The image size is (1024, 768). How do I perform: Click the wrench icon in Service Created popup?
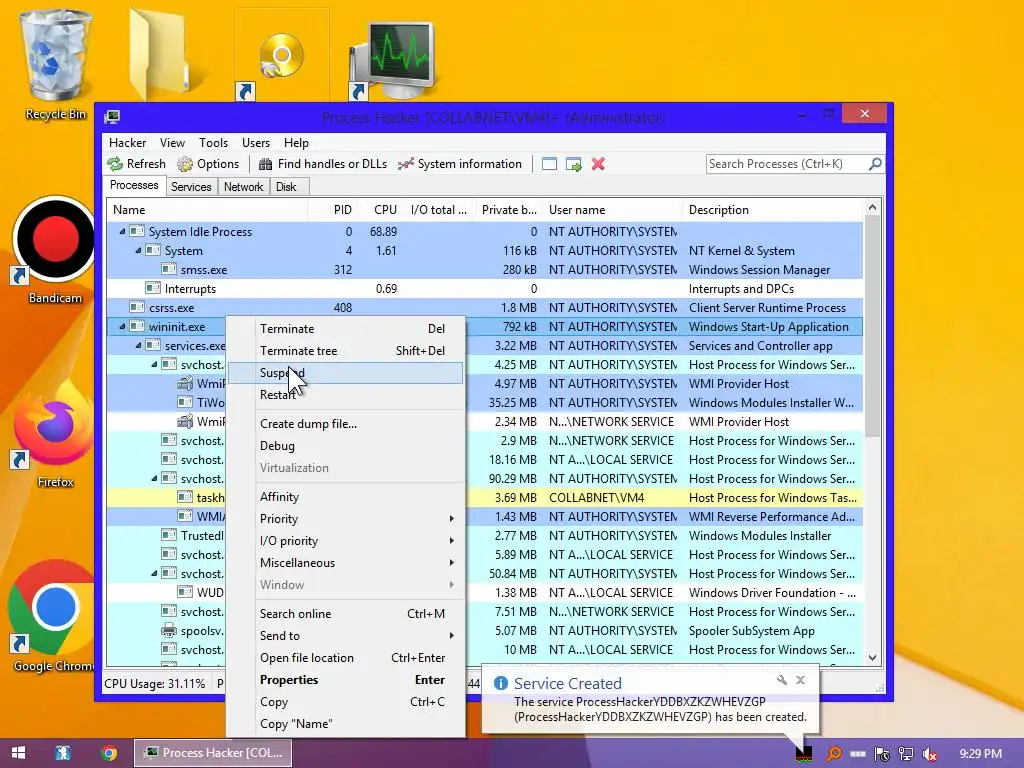pos(781,680)
